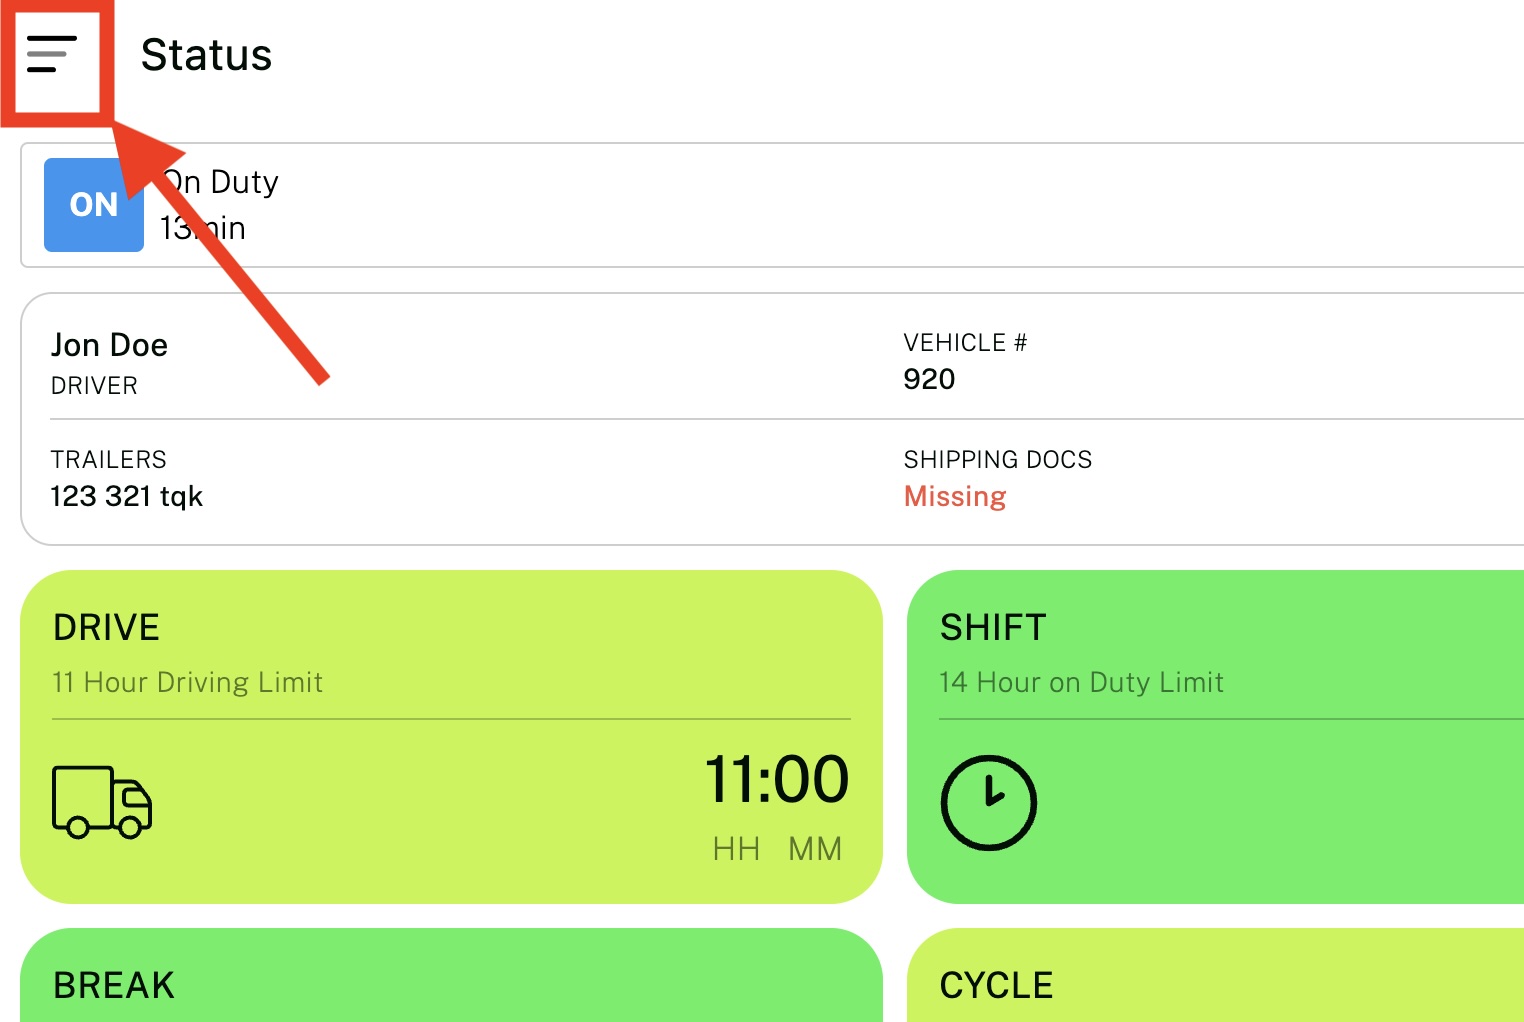Toggle the On Duty 13 min indicator
Viewport: 1524px width, 1022px height.
[218, 204]
